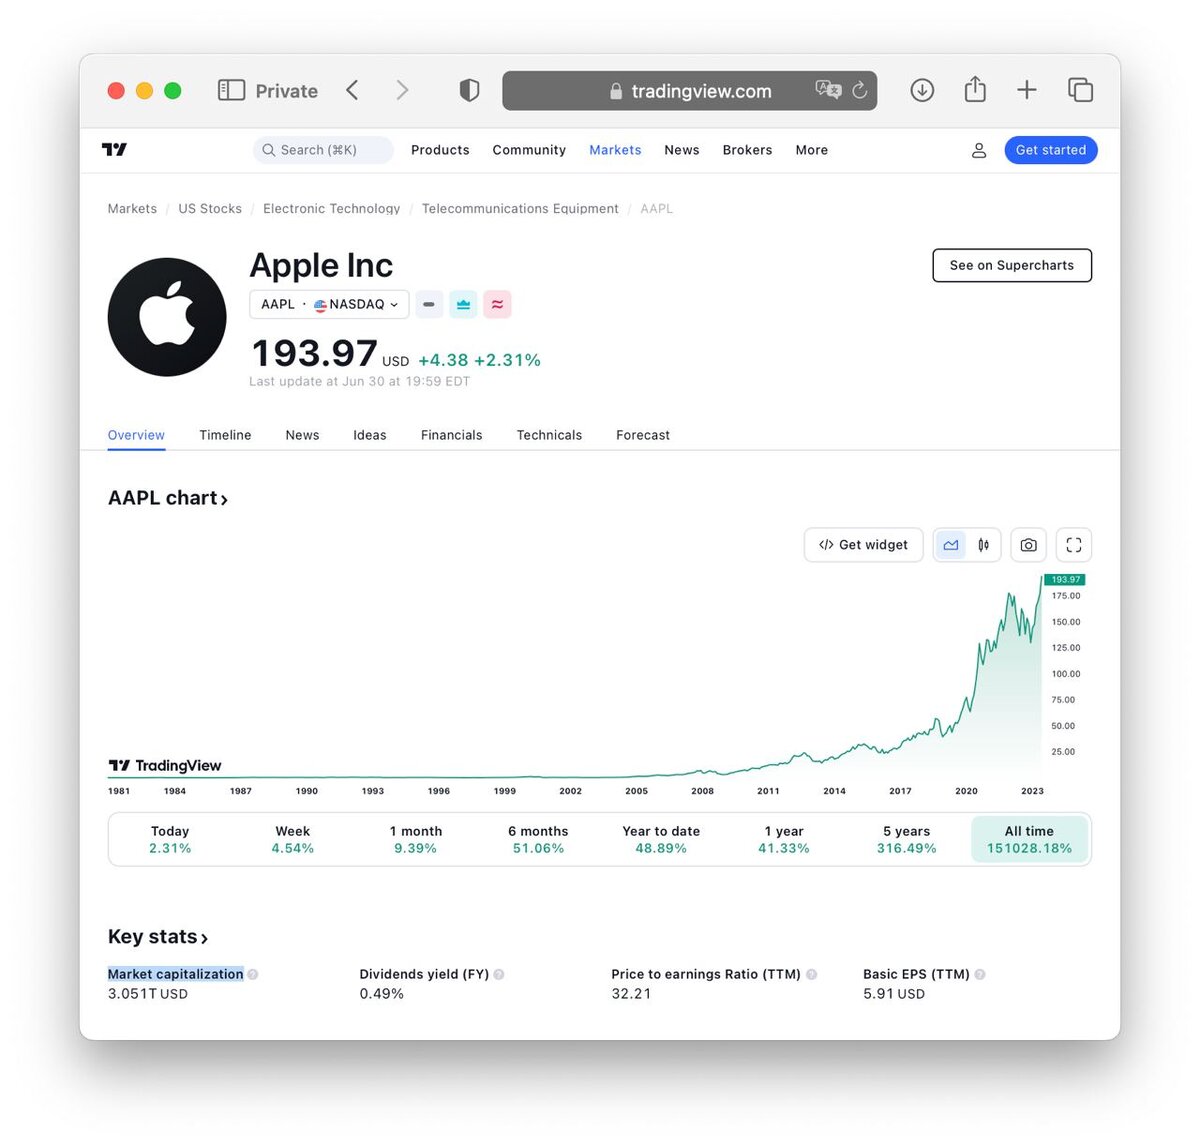The height and width of the screenshot is (1145, 1200).
Task: Click the Safari share icon
Action: [x=975, y=90]
